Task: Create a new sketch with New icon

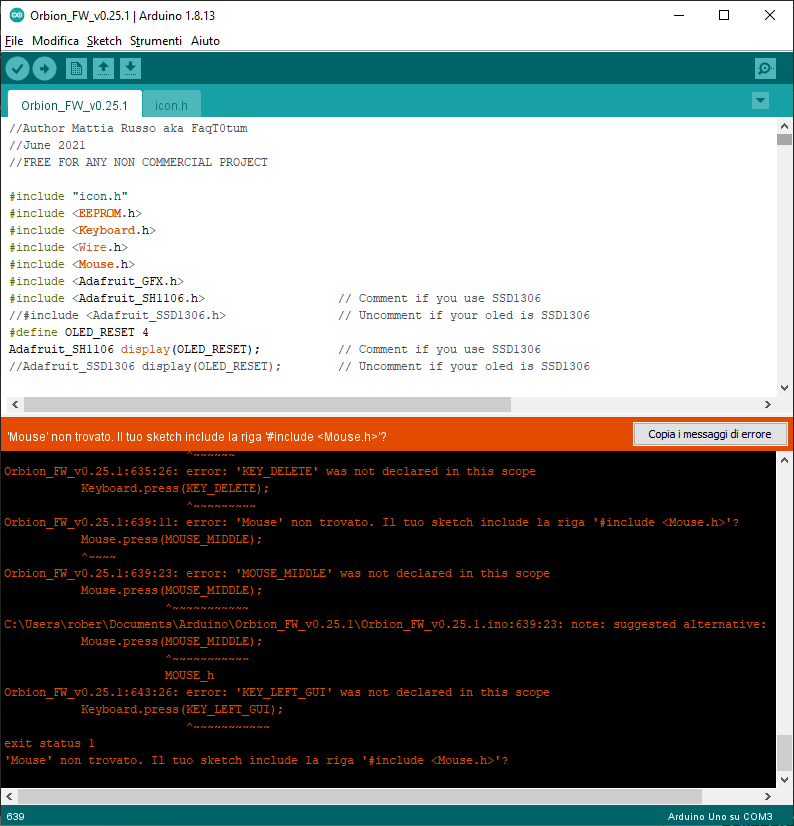Action: tap(76, 69)
